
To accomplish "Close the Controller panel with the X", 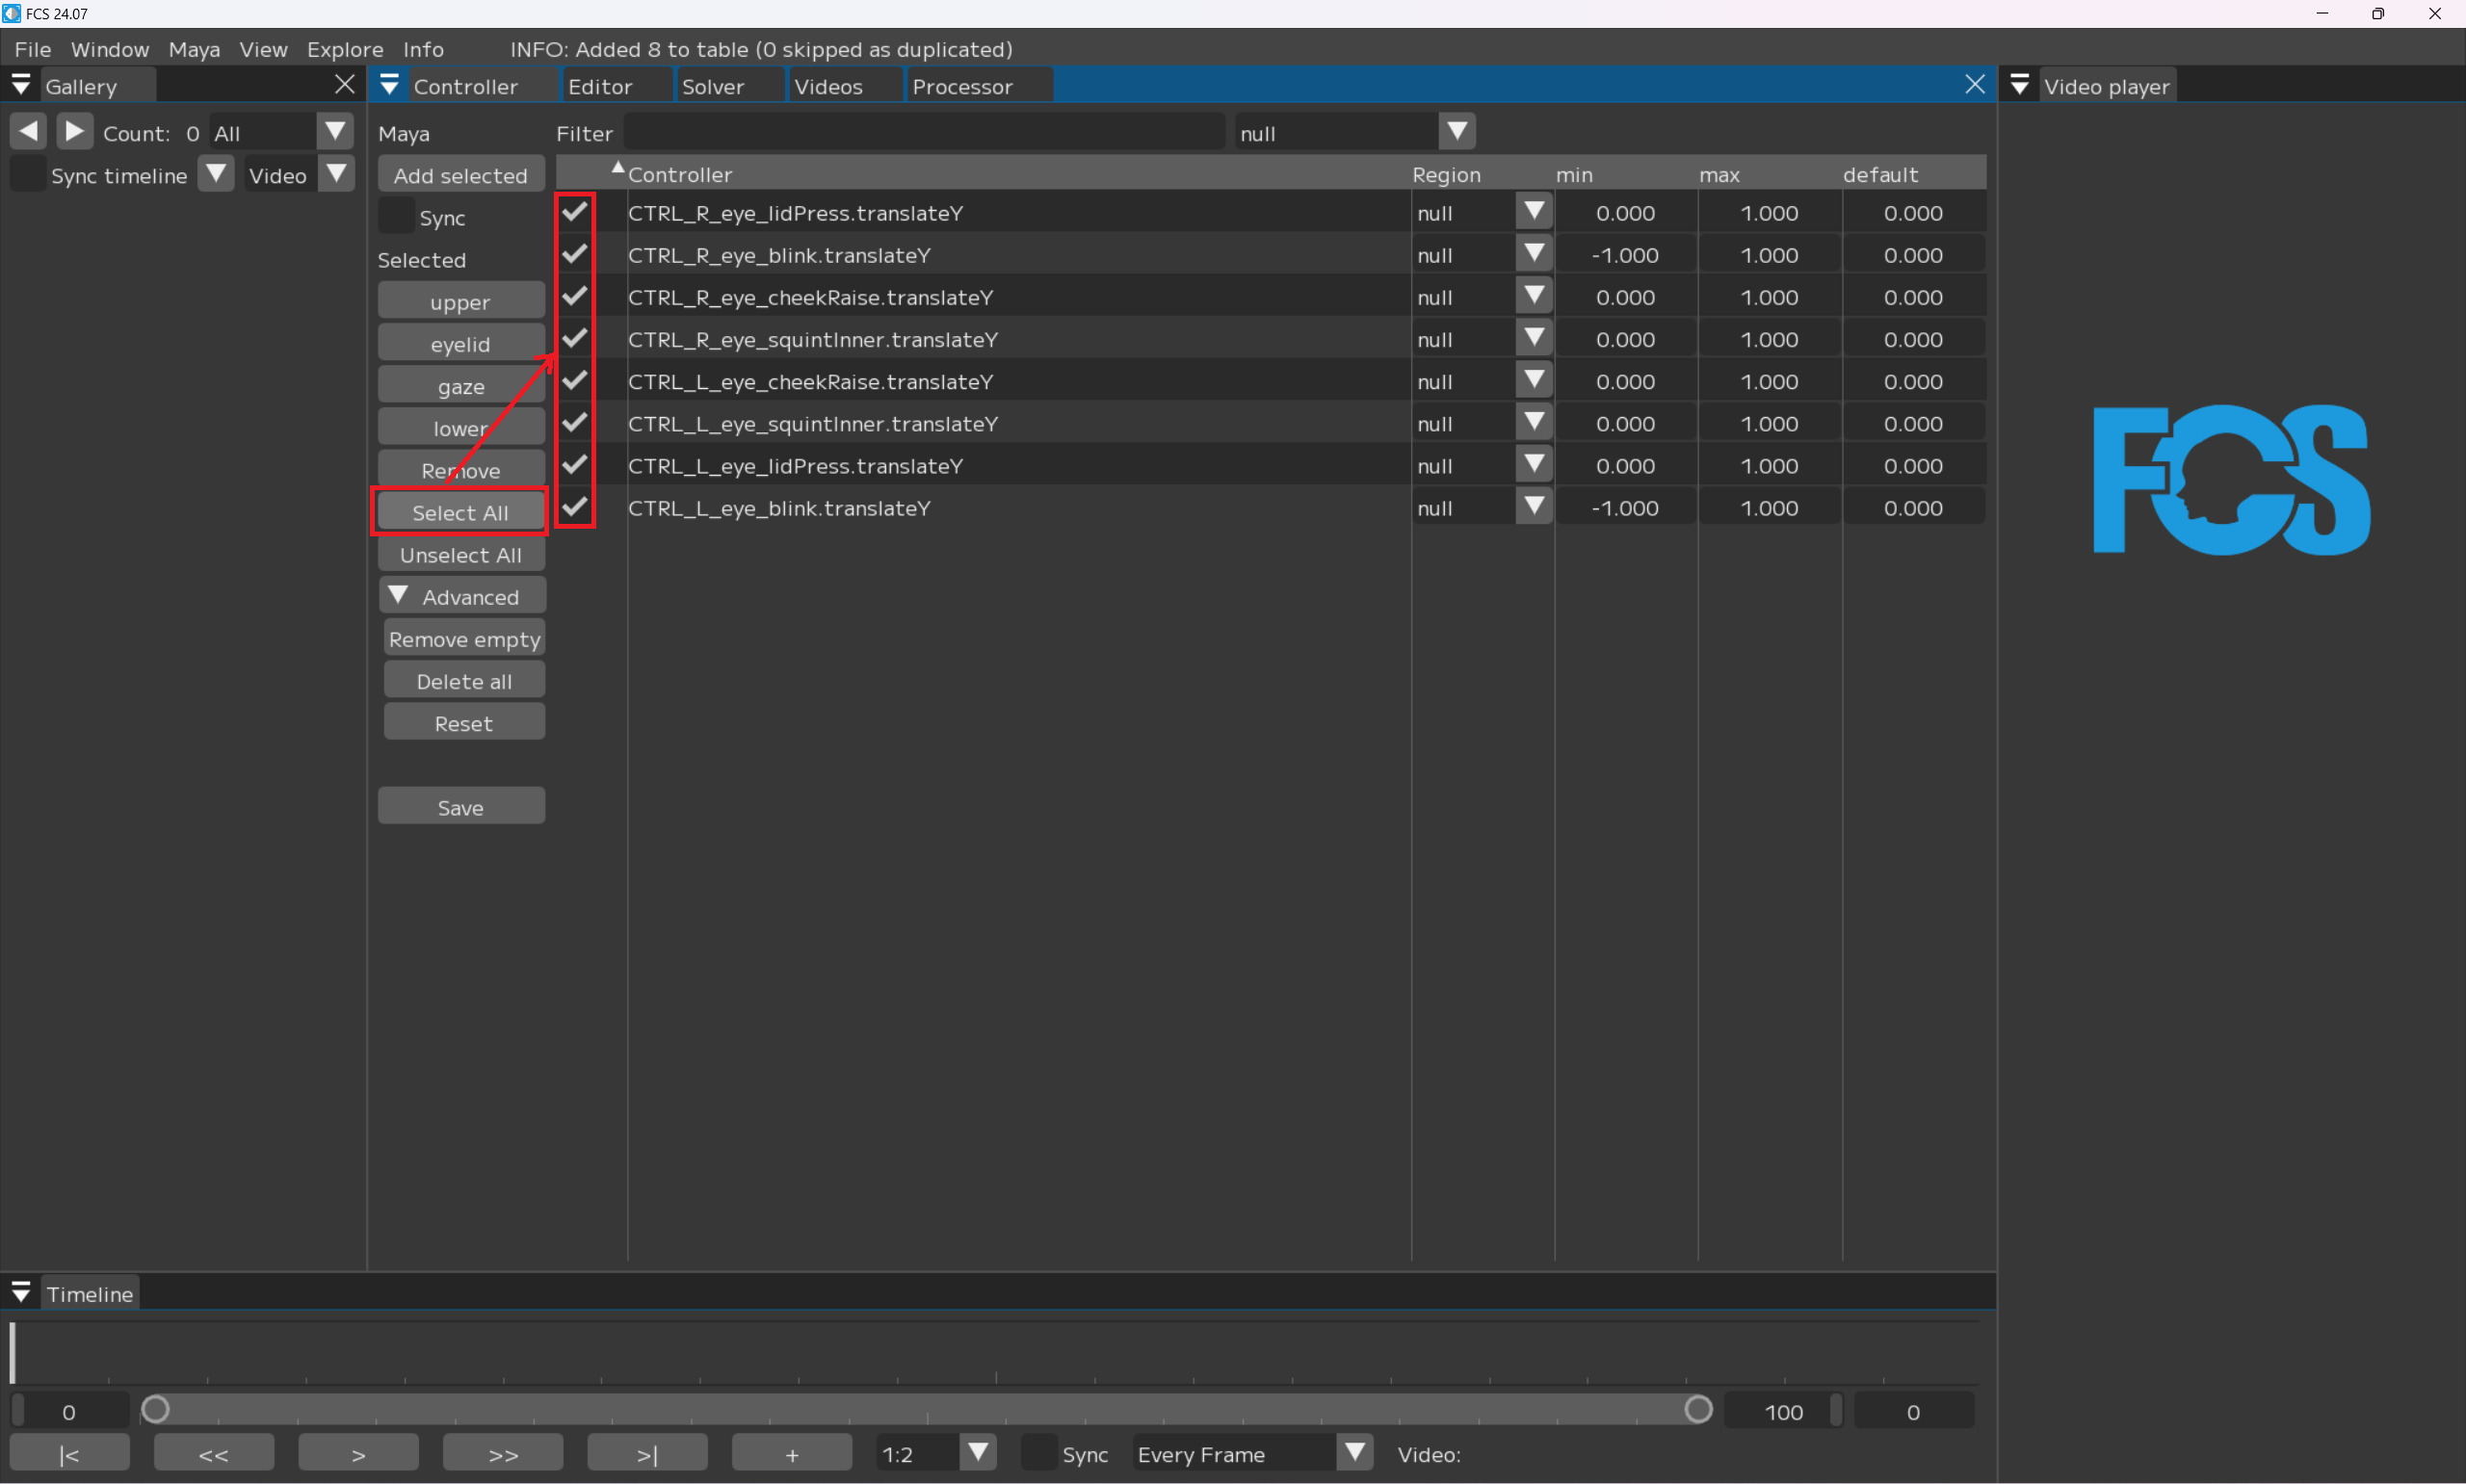I will [1974, 85].
